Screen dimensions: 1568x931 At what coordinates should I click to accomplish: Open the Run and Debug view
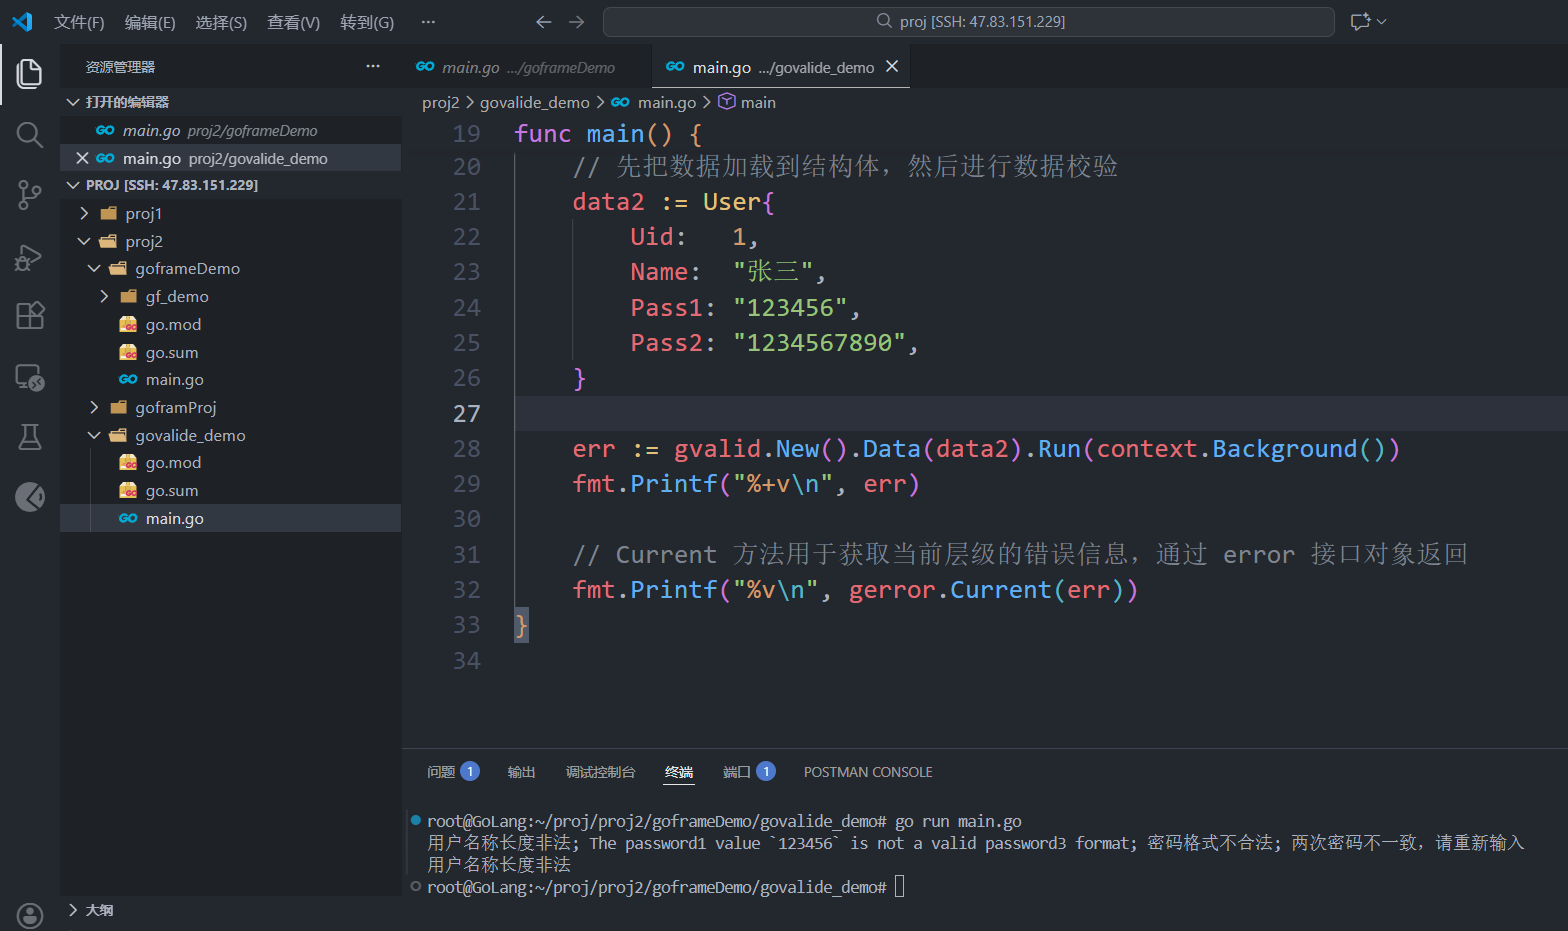(x=30, y=256)
